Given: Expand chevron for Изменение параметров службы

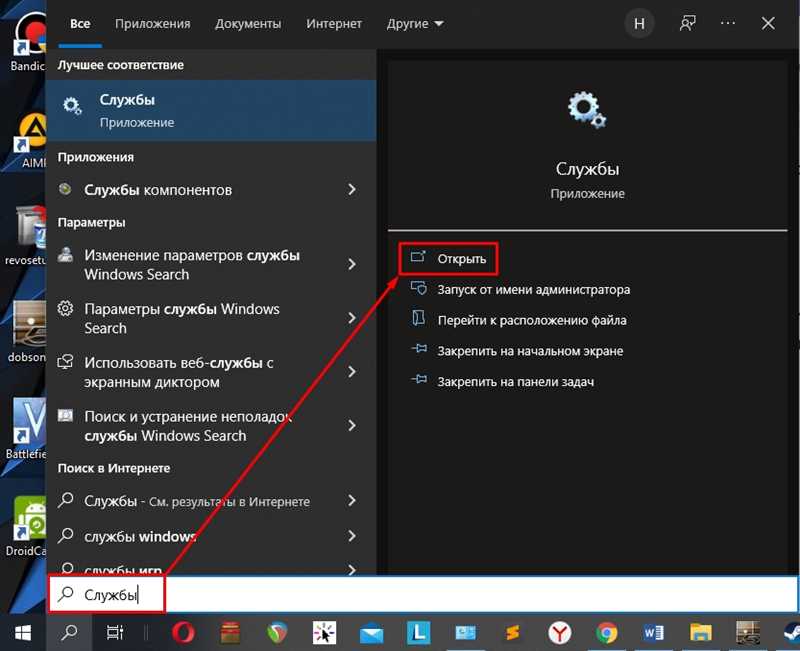Looking at the screenshot, I should (352, 264).
